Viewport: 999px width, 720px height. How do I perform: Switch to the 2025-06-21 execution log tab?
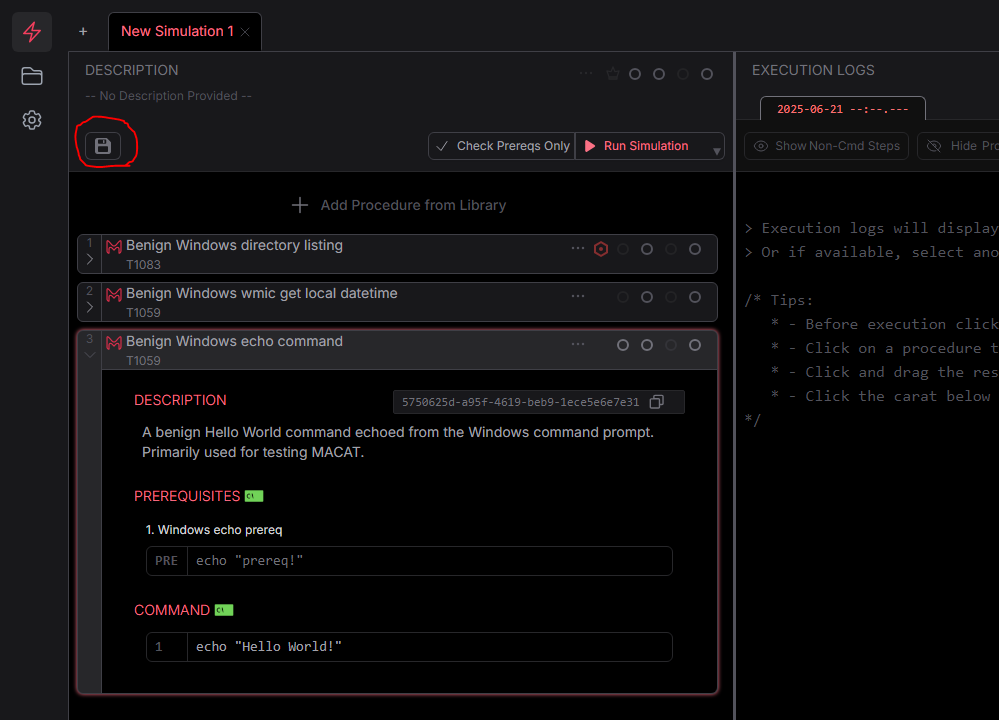843,108
